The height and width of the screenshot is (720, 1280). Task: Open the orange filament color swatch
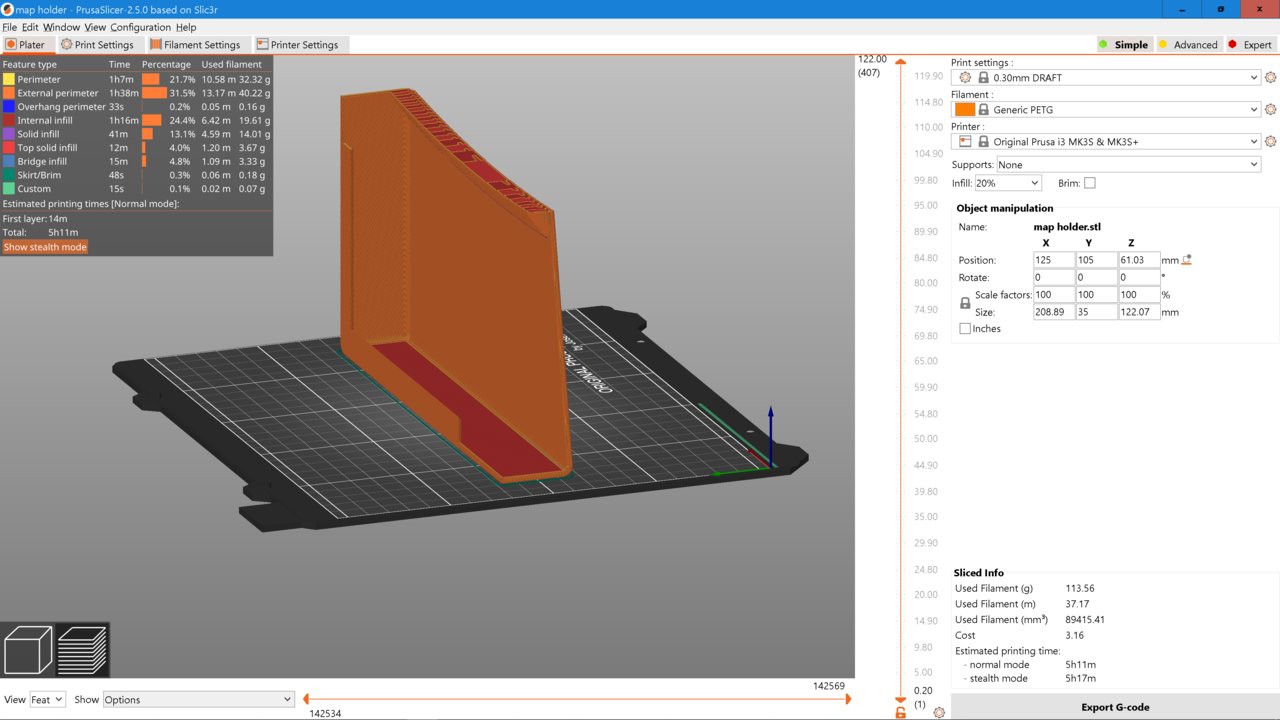tap(964, 109)
